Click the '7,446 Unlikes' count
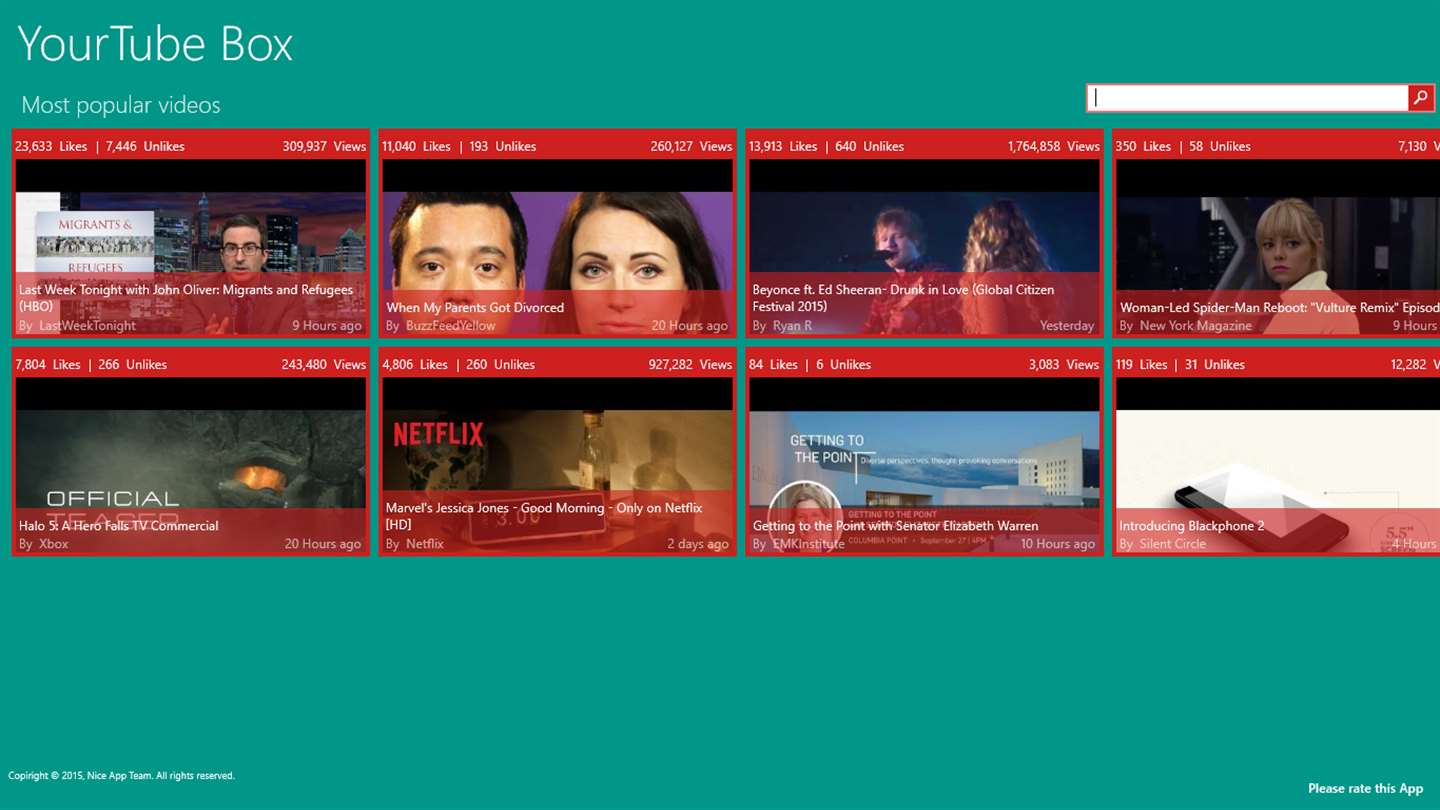Screen dimensions: 1440x810 145,146
